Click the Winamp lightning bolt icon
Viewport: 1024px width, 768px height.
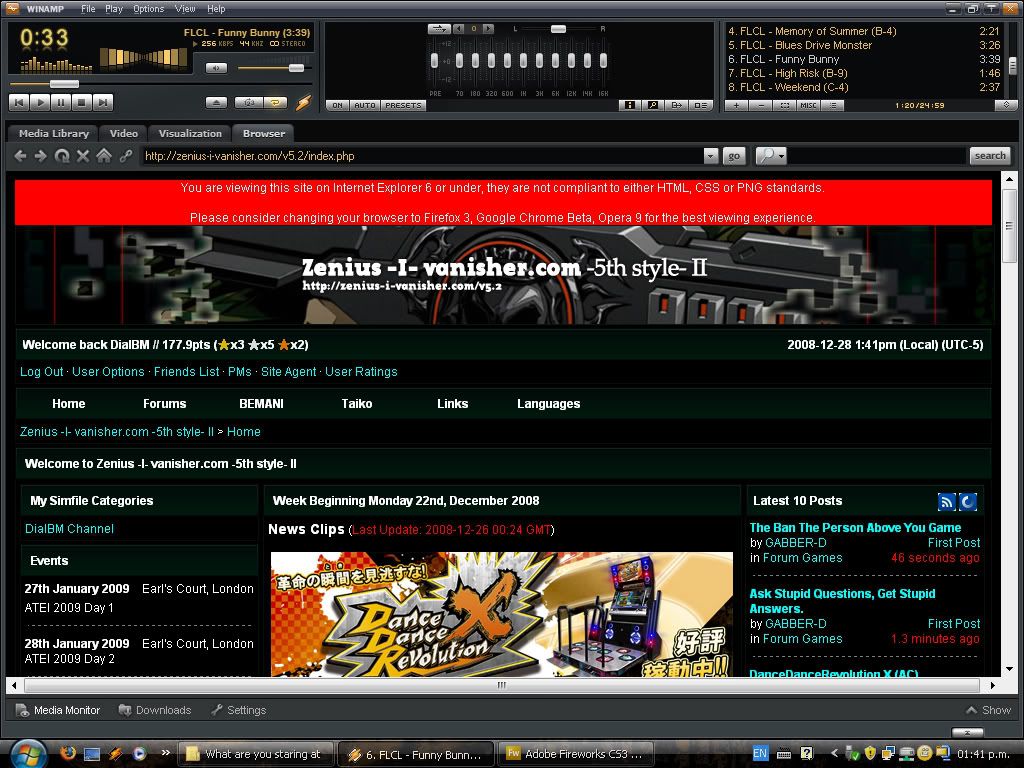[x=304, y=103]
